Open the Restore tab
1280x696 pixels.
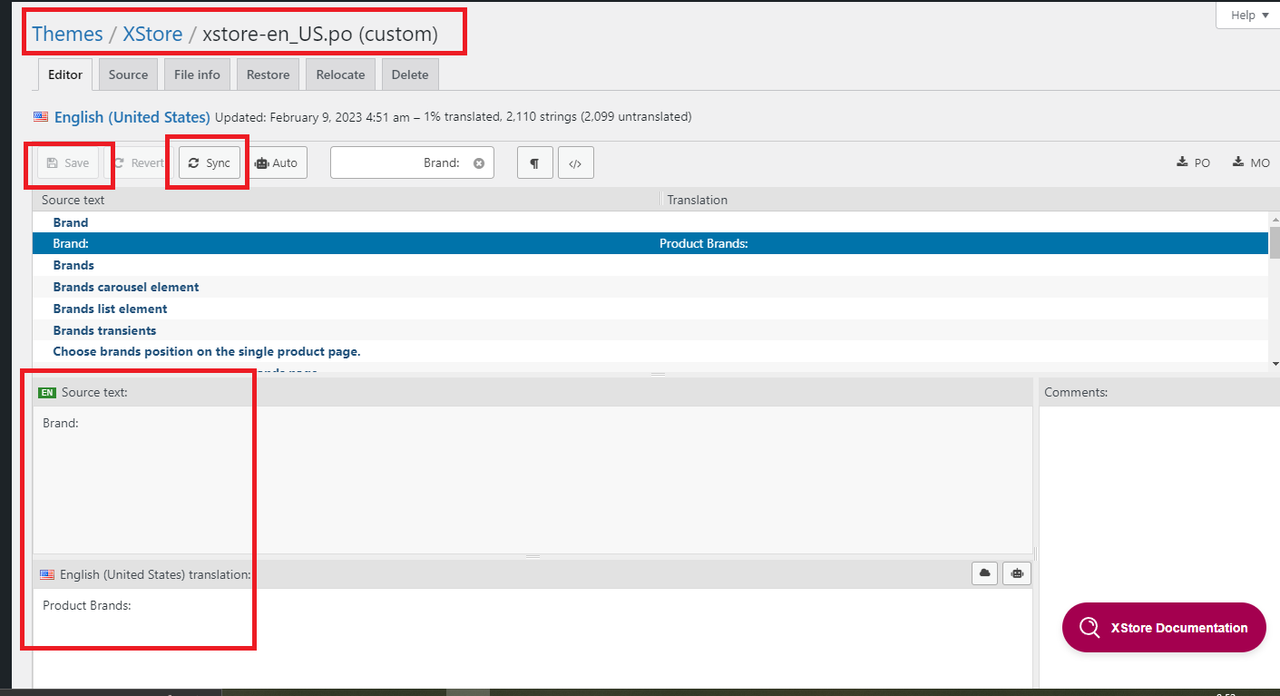click(x=268, y=75)
